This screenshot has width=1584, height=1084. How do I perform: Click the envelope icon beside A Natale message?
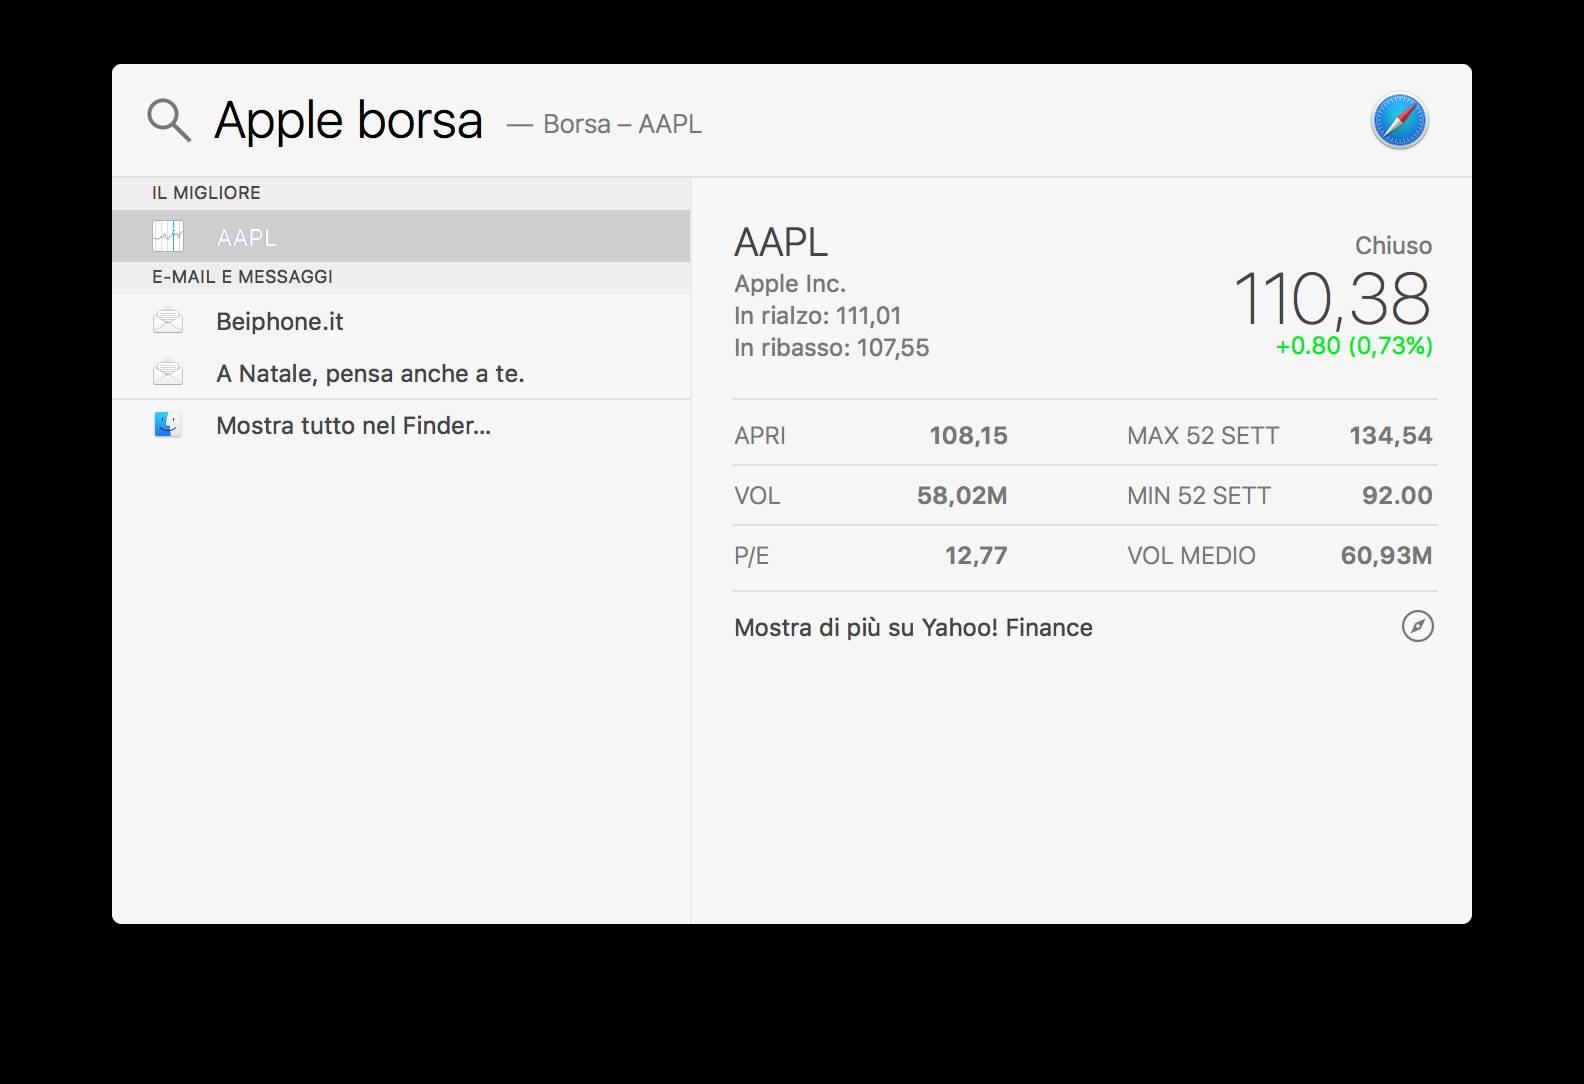point(168,373)
